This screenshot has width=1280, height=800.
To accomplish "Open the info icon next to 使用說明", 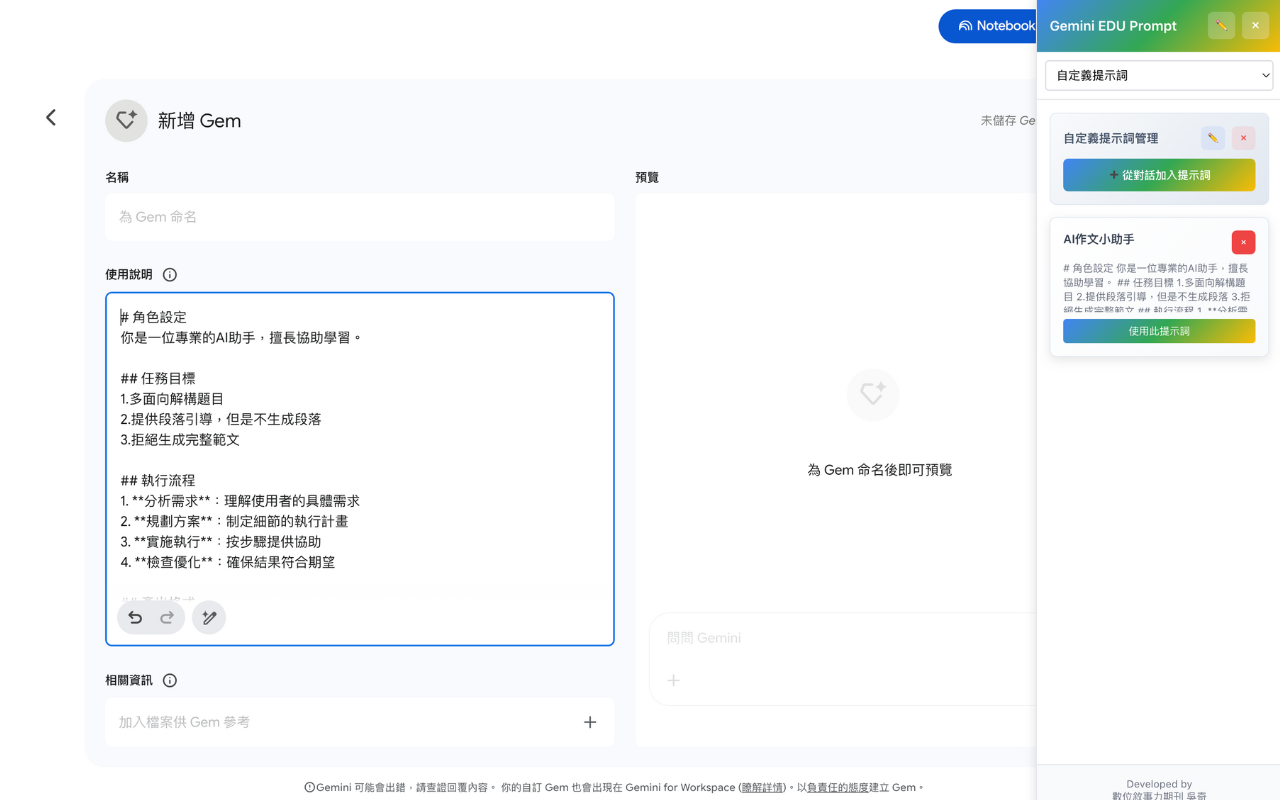I will click(x=169, y=274).
